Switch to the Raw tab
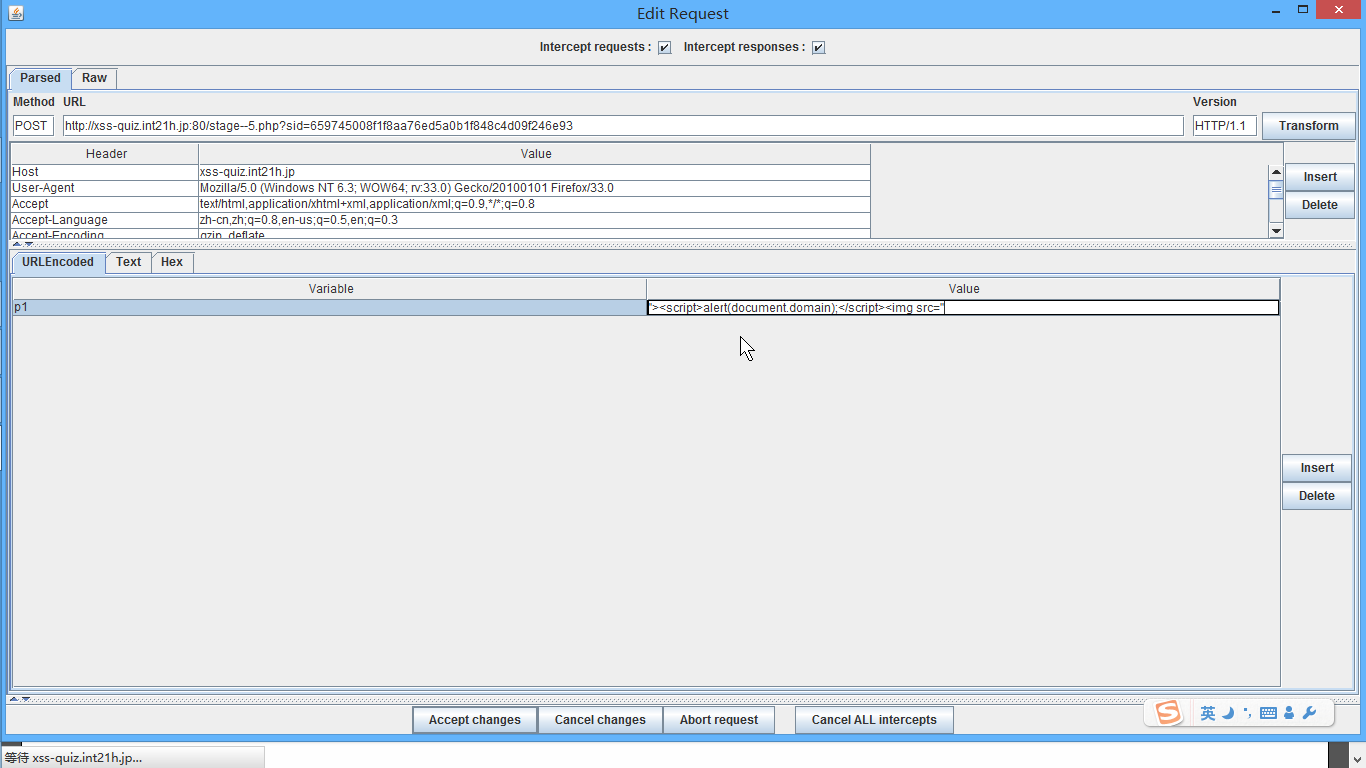Image resolution: width=1366 pixels, height=768 pixels. (95, 78)
